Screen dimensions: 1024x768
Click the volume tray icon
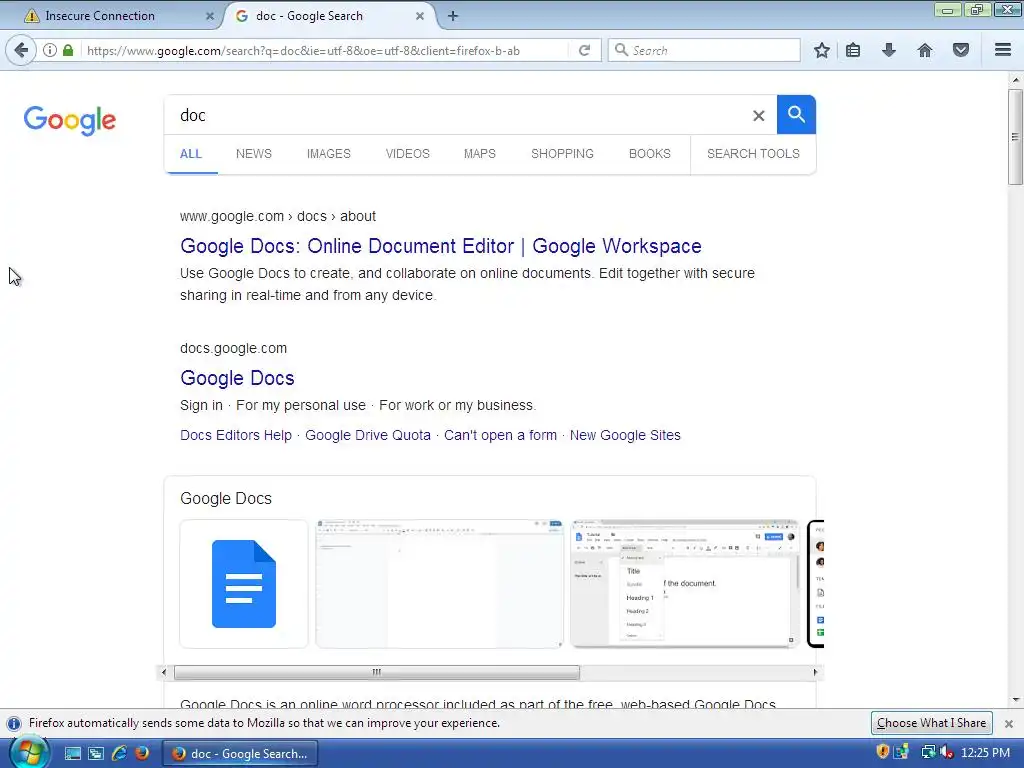[x=946, y=752]
